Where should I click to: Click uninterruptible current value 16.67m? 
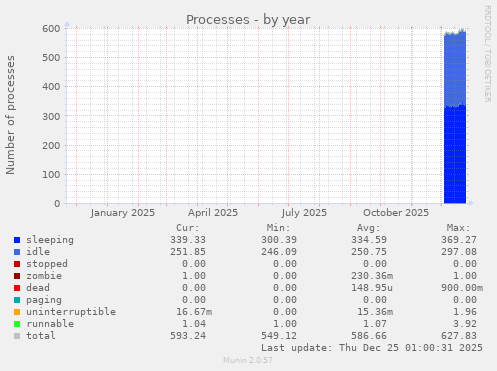coord(194,312)
